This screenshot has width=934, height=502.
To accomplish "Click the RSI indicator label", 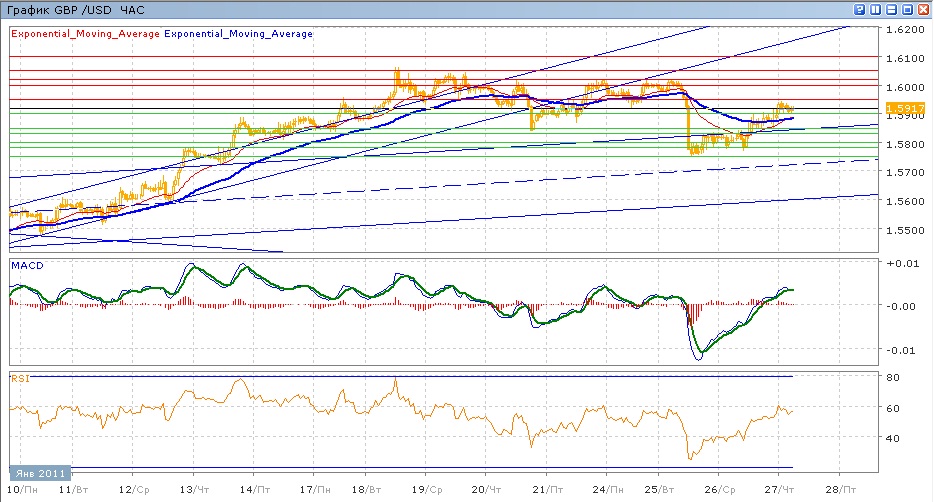I will click(20, 378).
